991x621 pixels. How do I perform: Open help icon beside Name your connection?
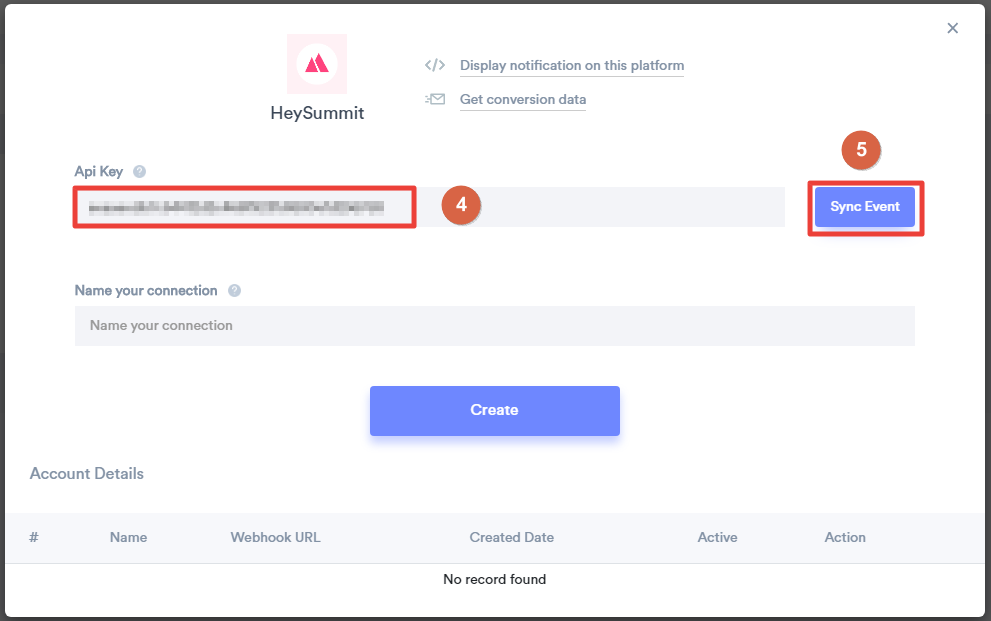[234, 291]
